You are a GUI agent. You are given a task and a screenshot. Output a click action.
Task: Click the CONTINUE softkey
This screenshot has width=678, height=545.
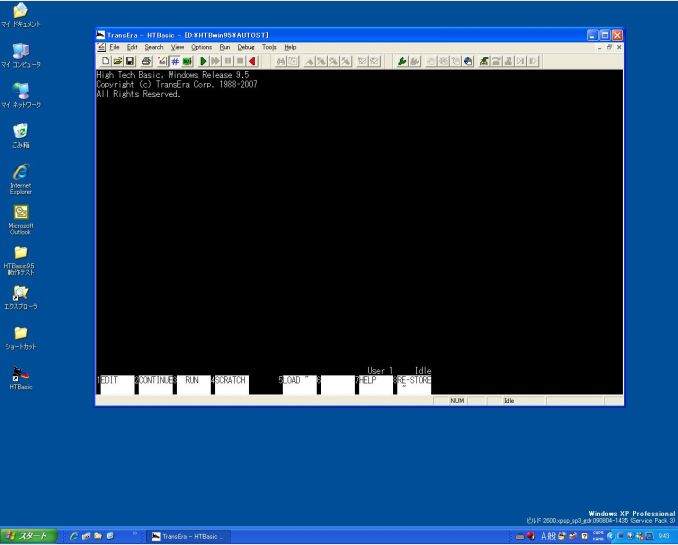coord(154,385)
